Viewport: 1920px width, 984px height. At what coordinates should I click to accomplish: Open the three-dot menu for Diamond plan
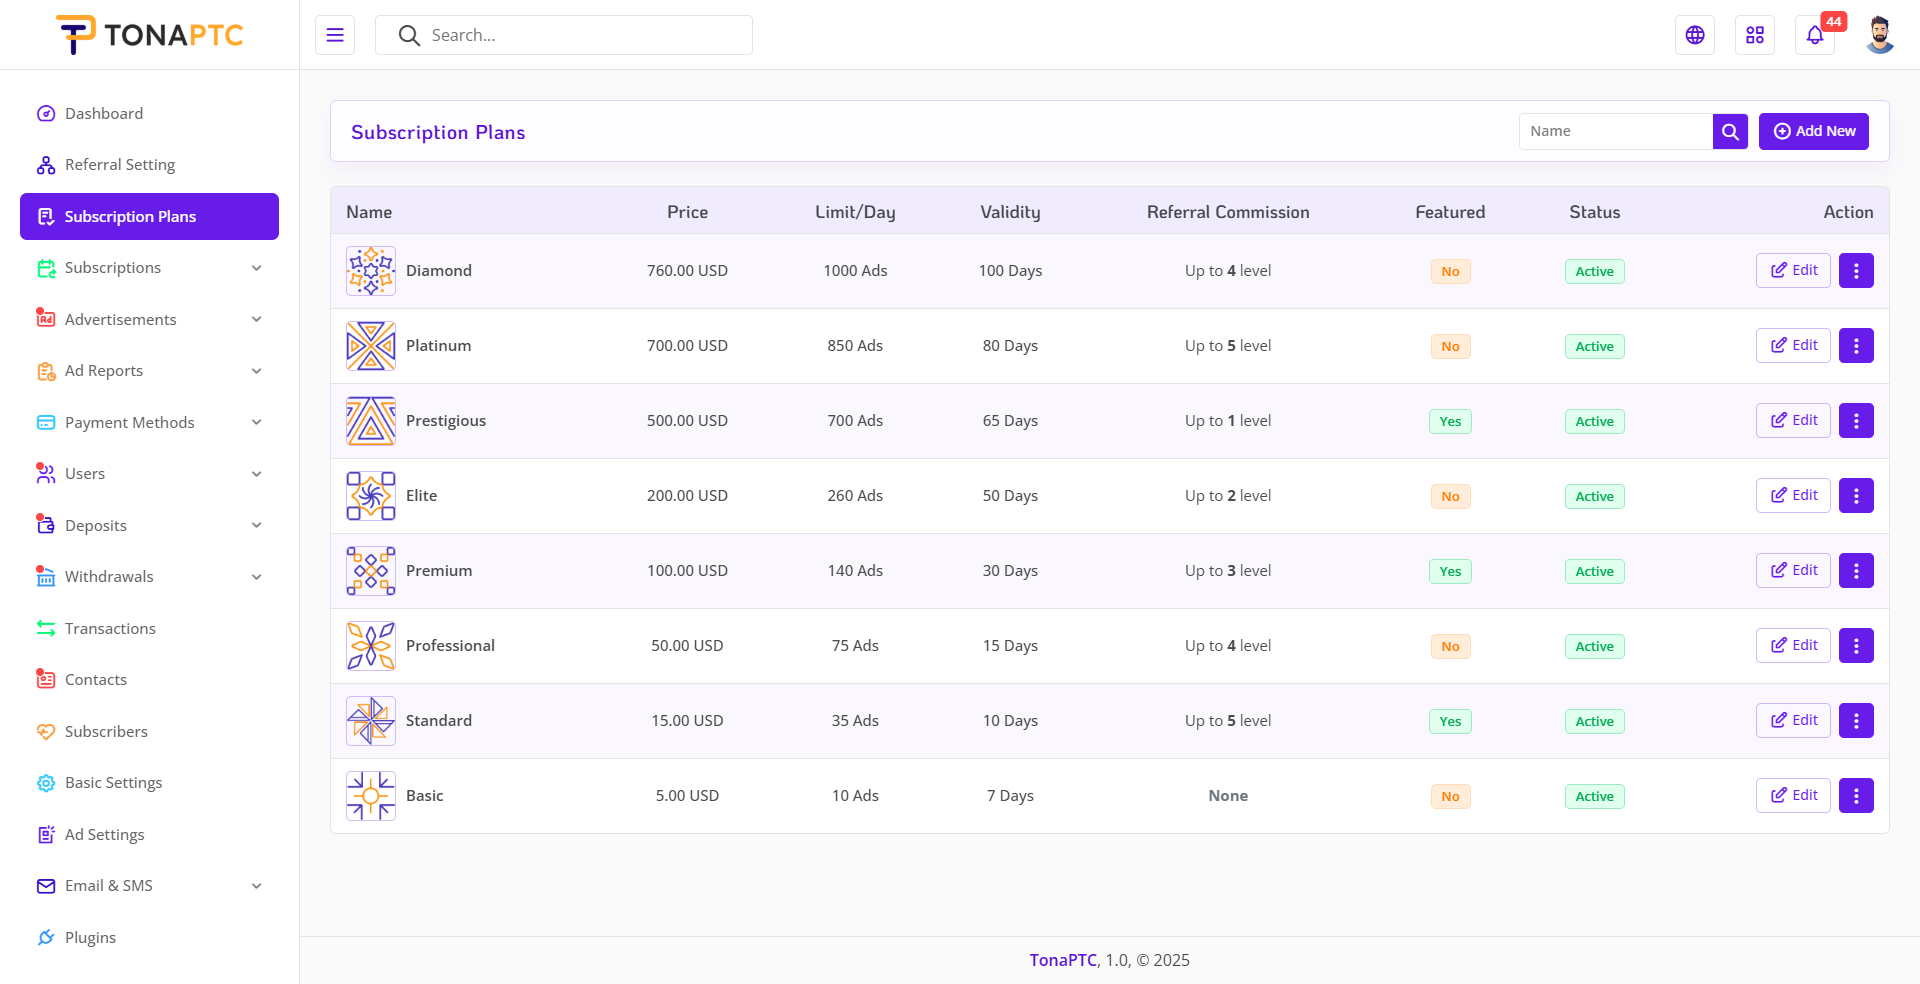coord(1856,271)
